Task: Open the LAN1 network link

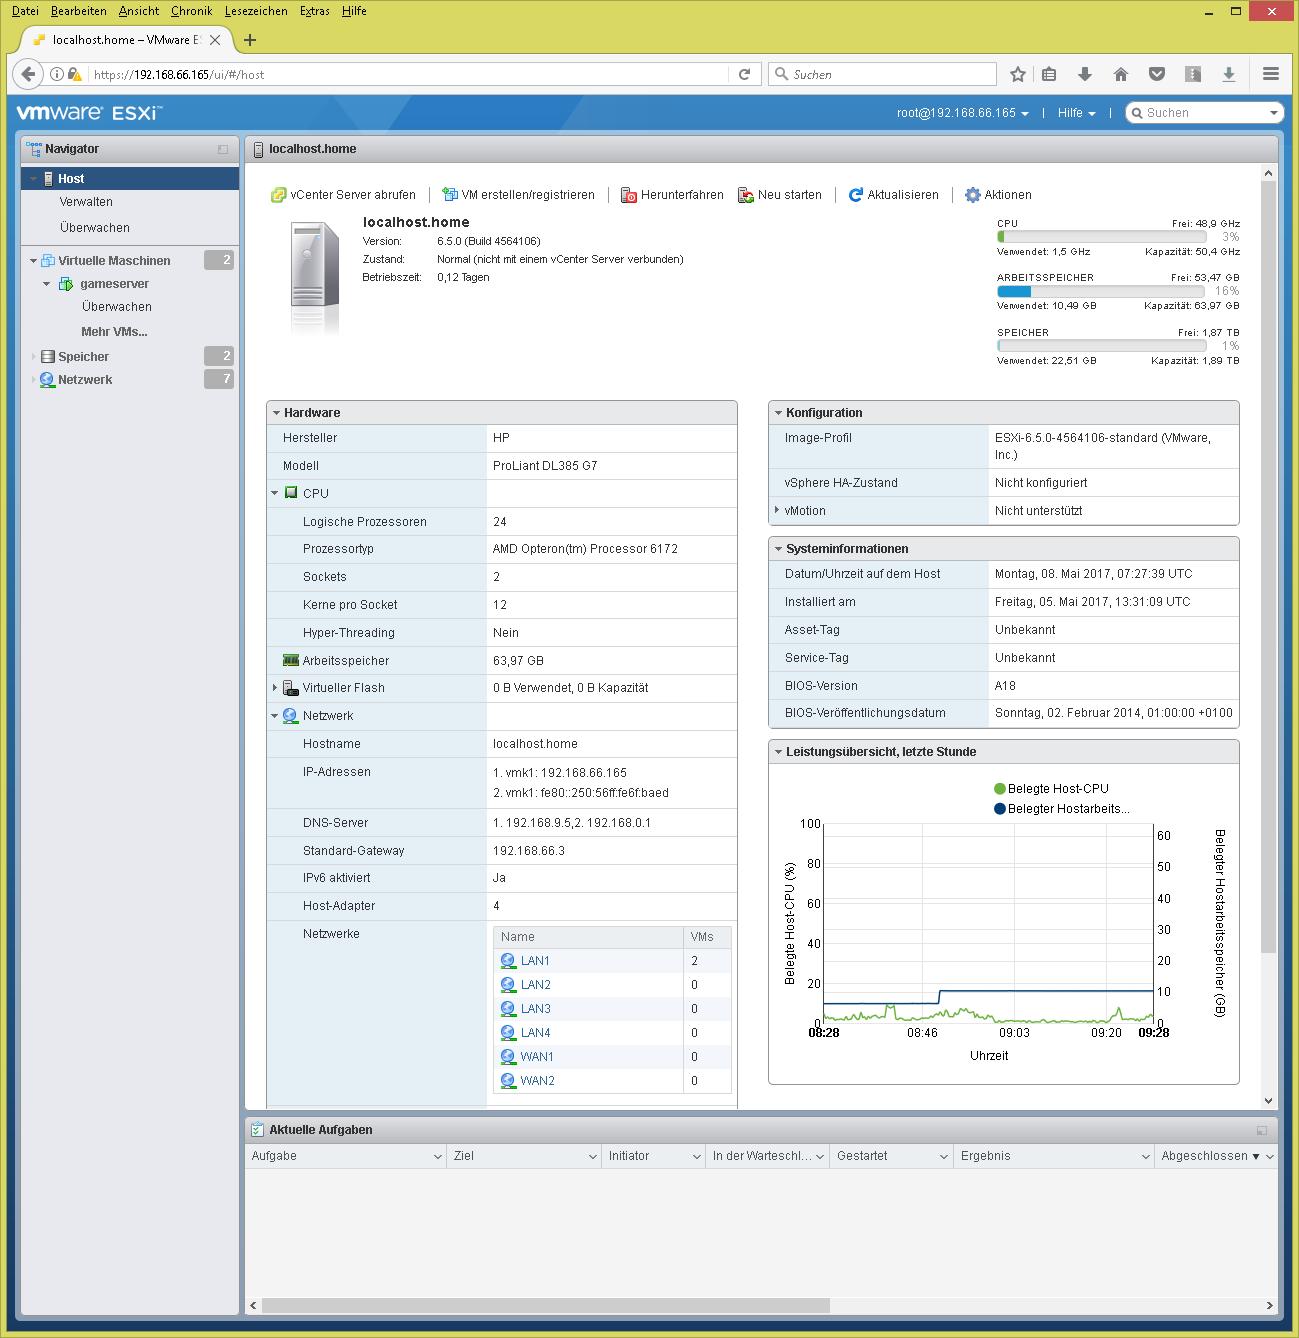Action: point(535,961)
